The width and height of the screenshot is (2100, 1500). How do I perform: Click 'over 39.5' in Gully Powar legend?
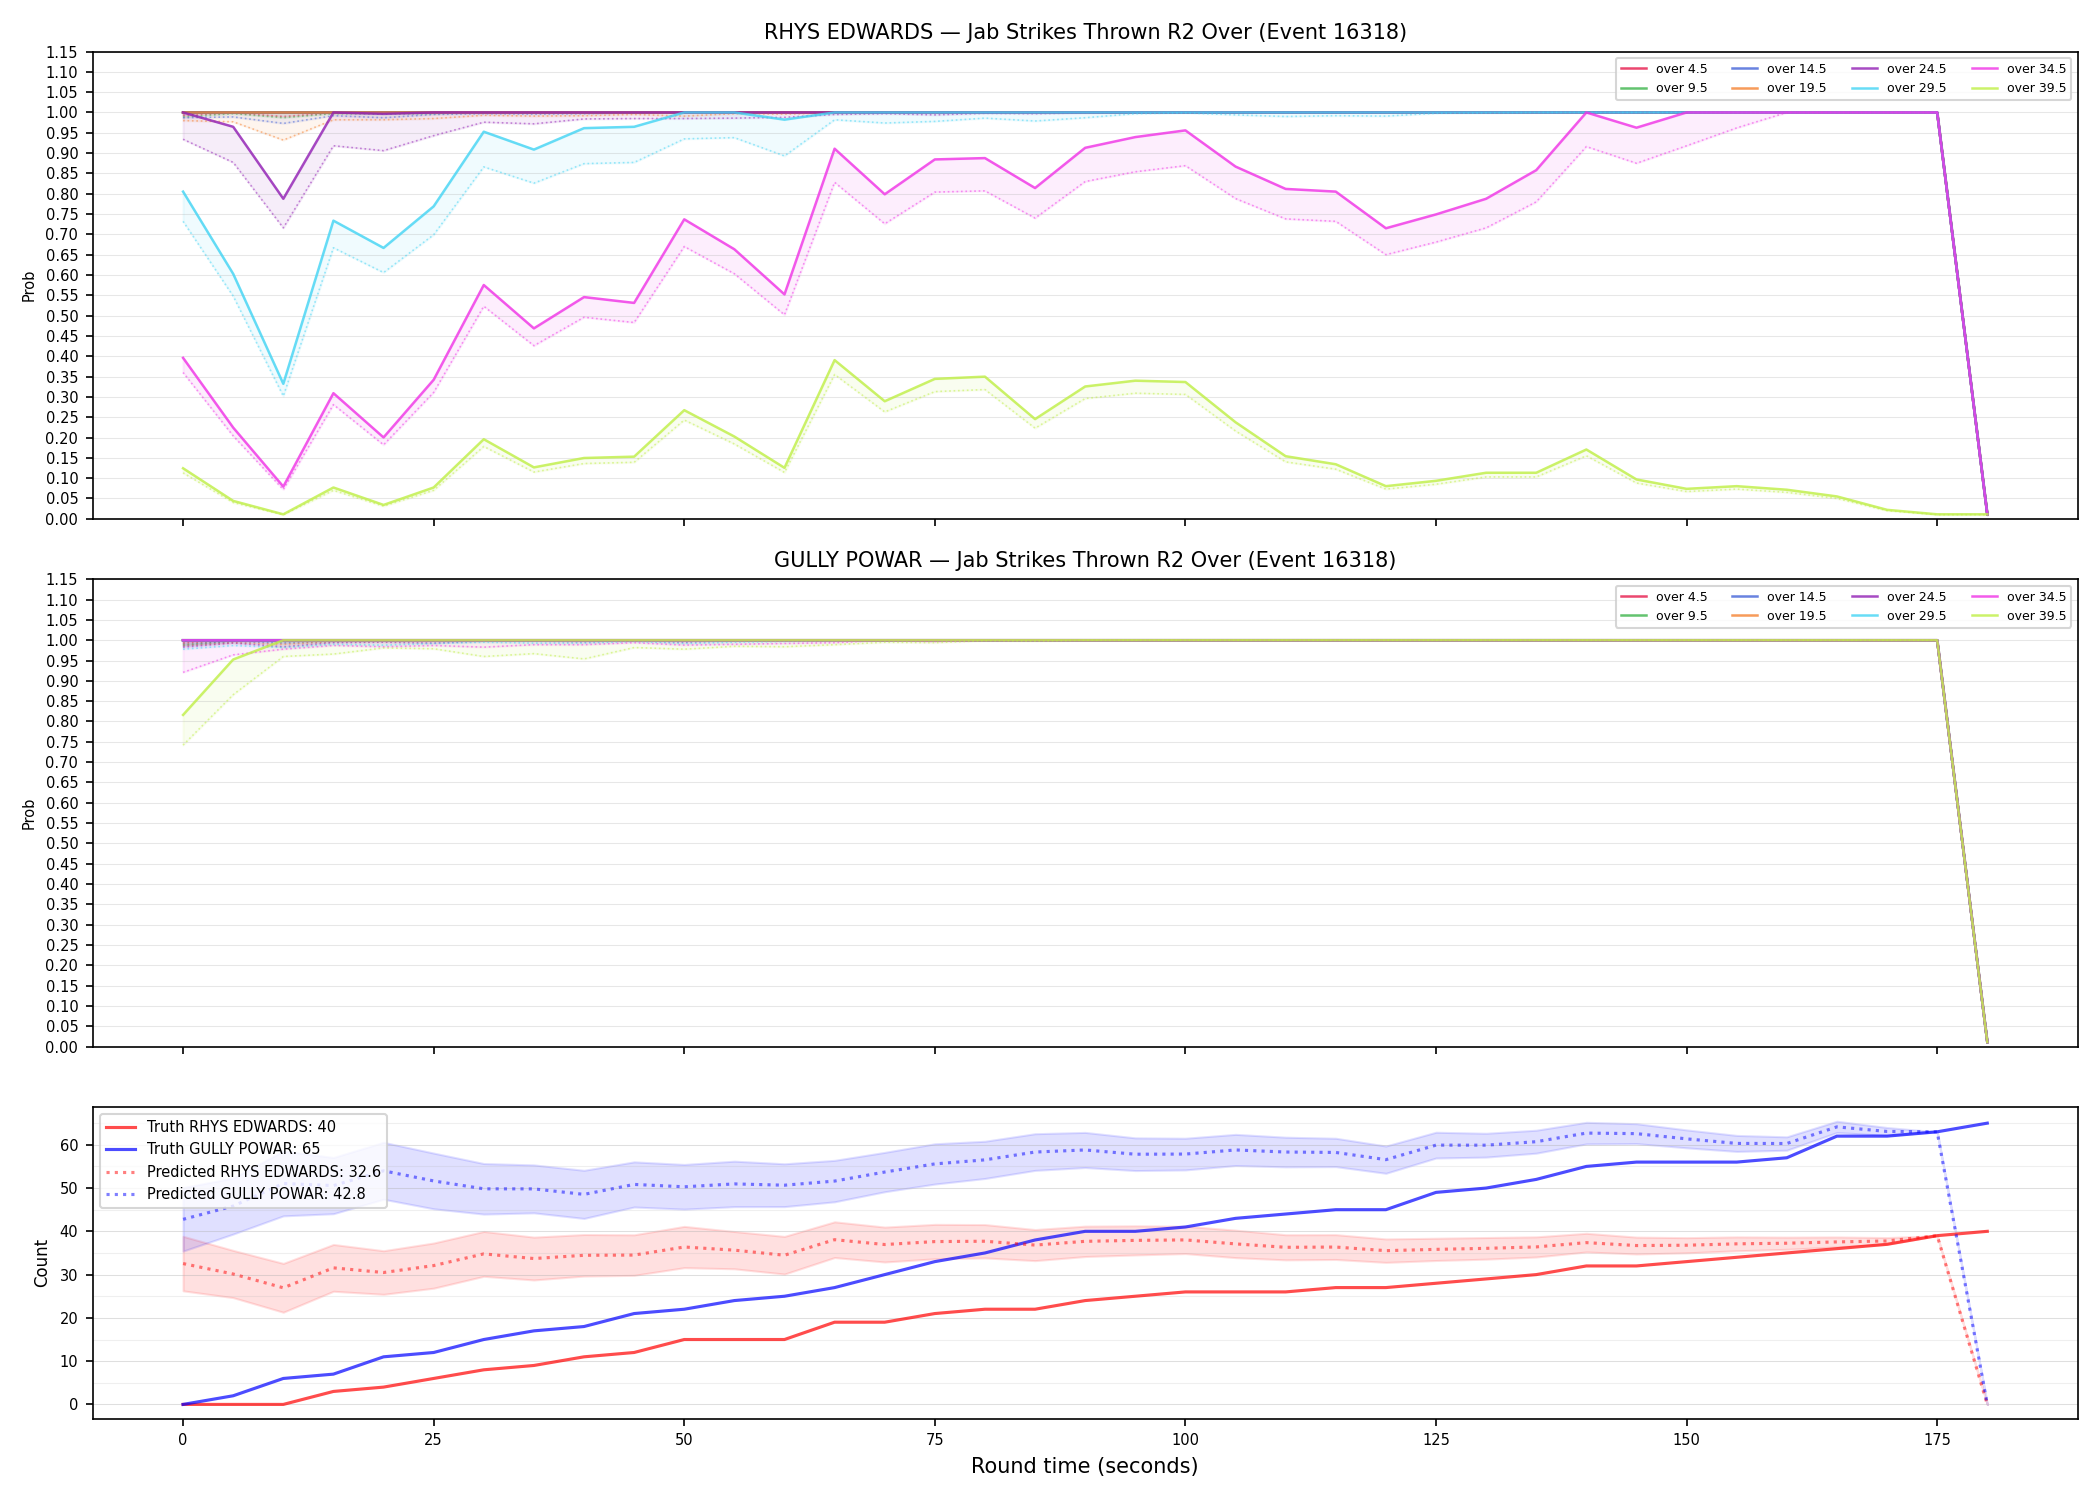[2018, 616]
